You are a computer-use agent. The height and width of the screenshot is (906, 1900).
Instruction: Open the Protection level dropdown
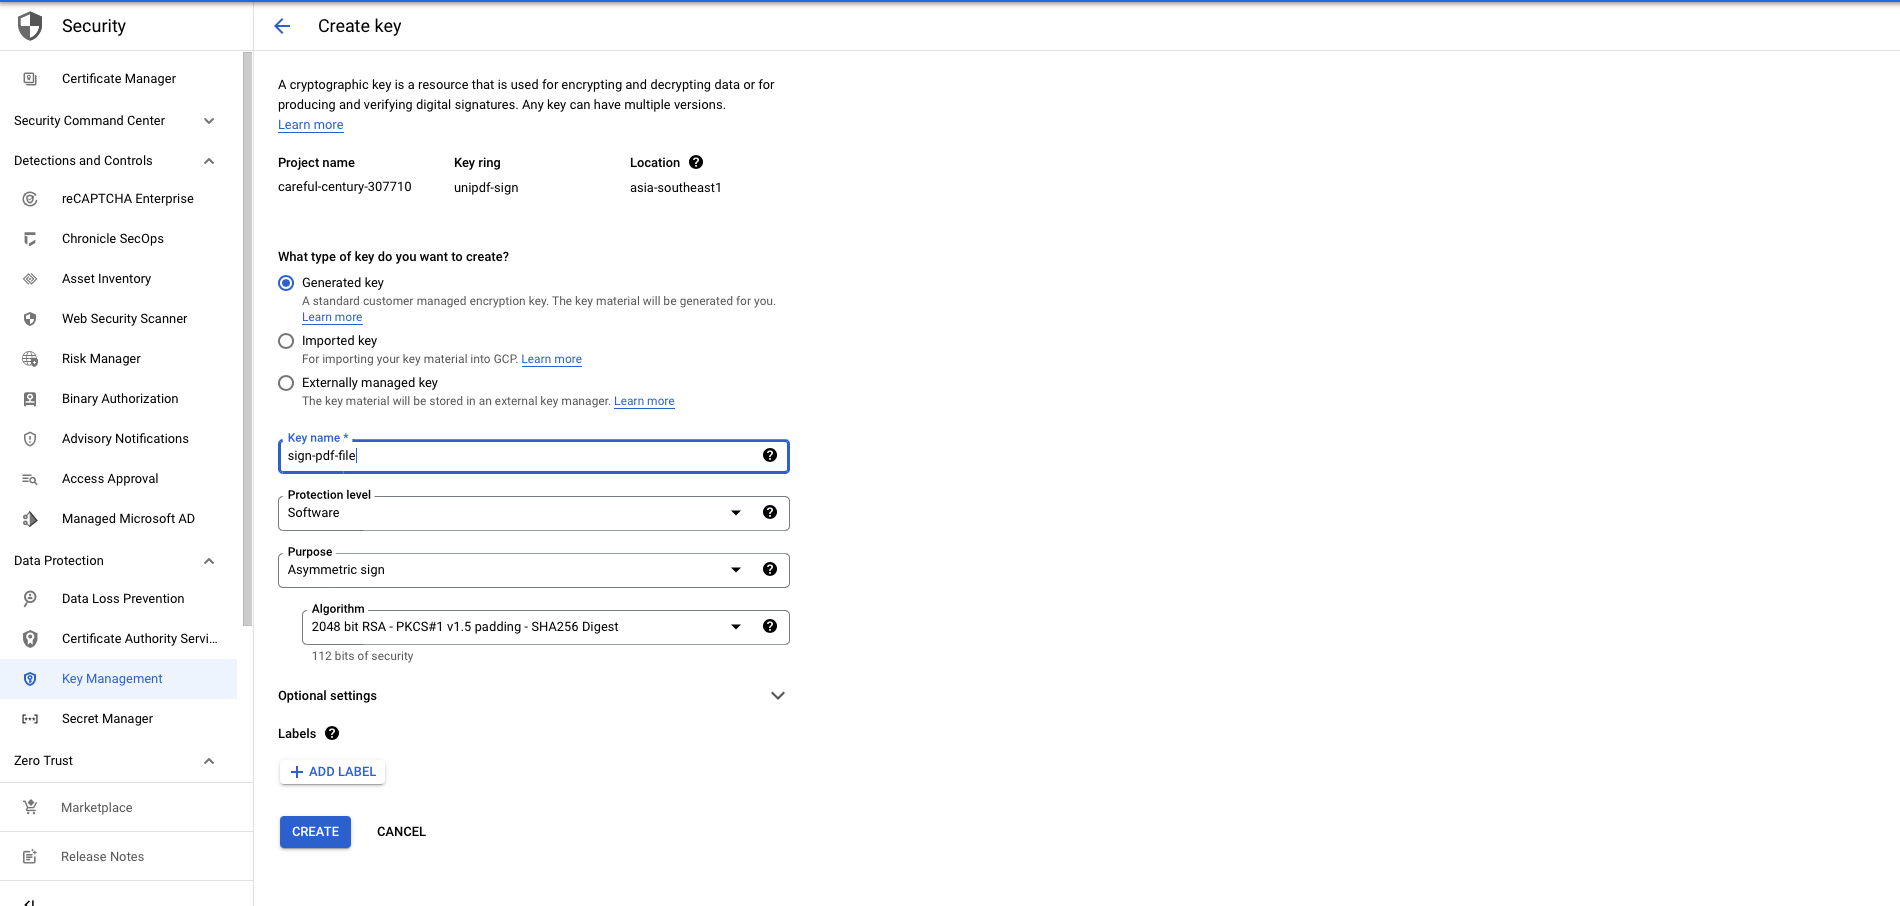[510, 513]
